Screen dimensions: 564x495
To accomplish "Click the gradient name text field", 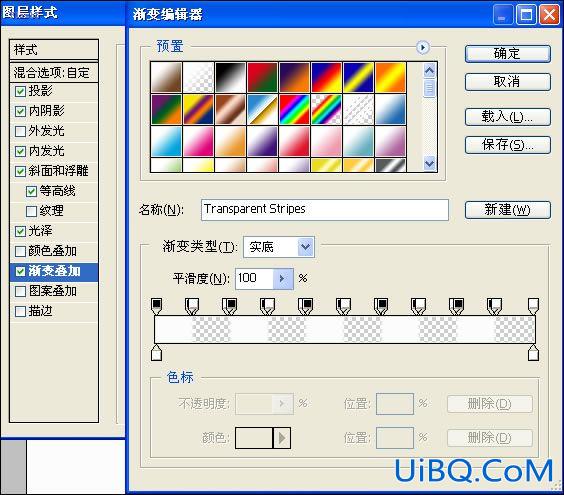I will pos(325,209).
